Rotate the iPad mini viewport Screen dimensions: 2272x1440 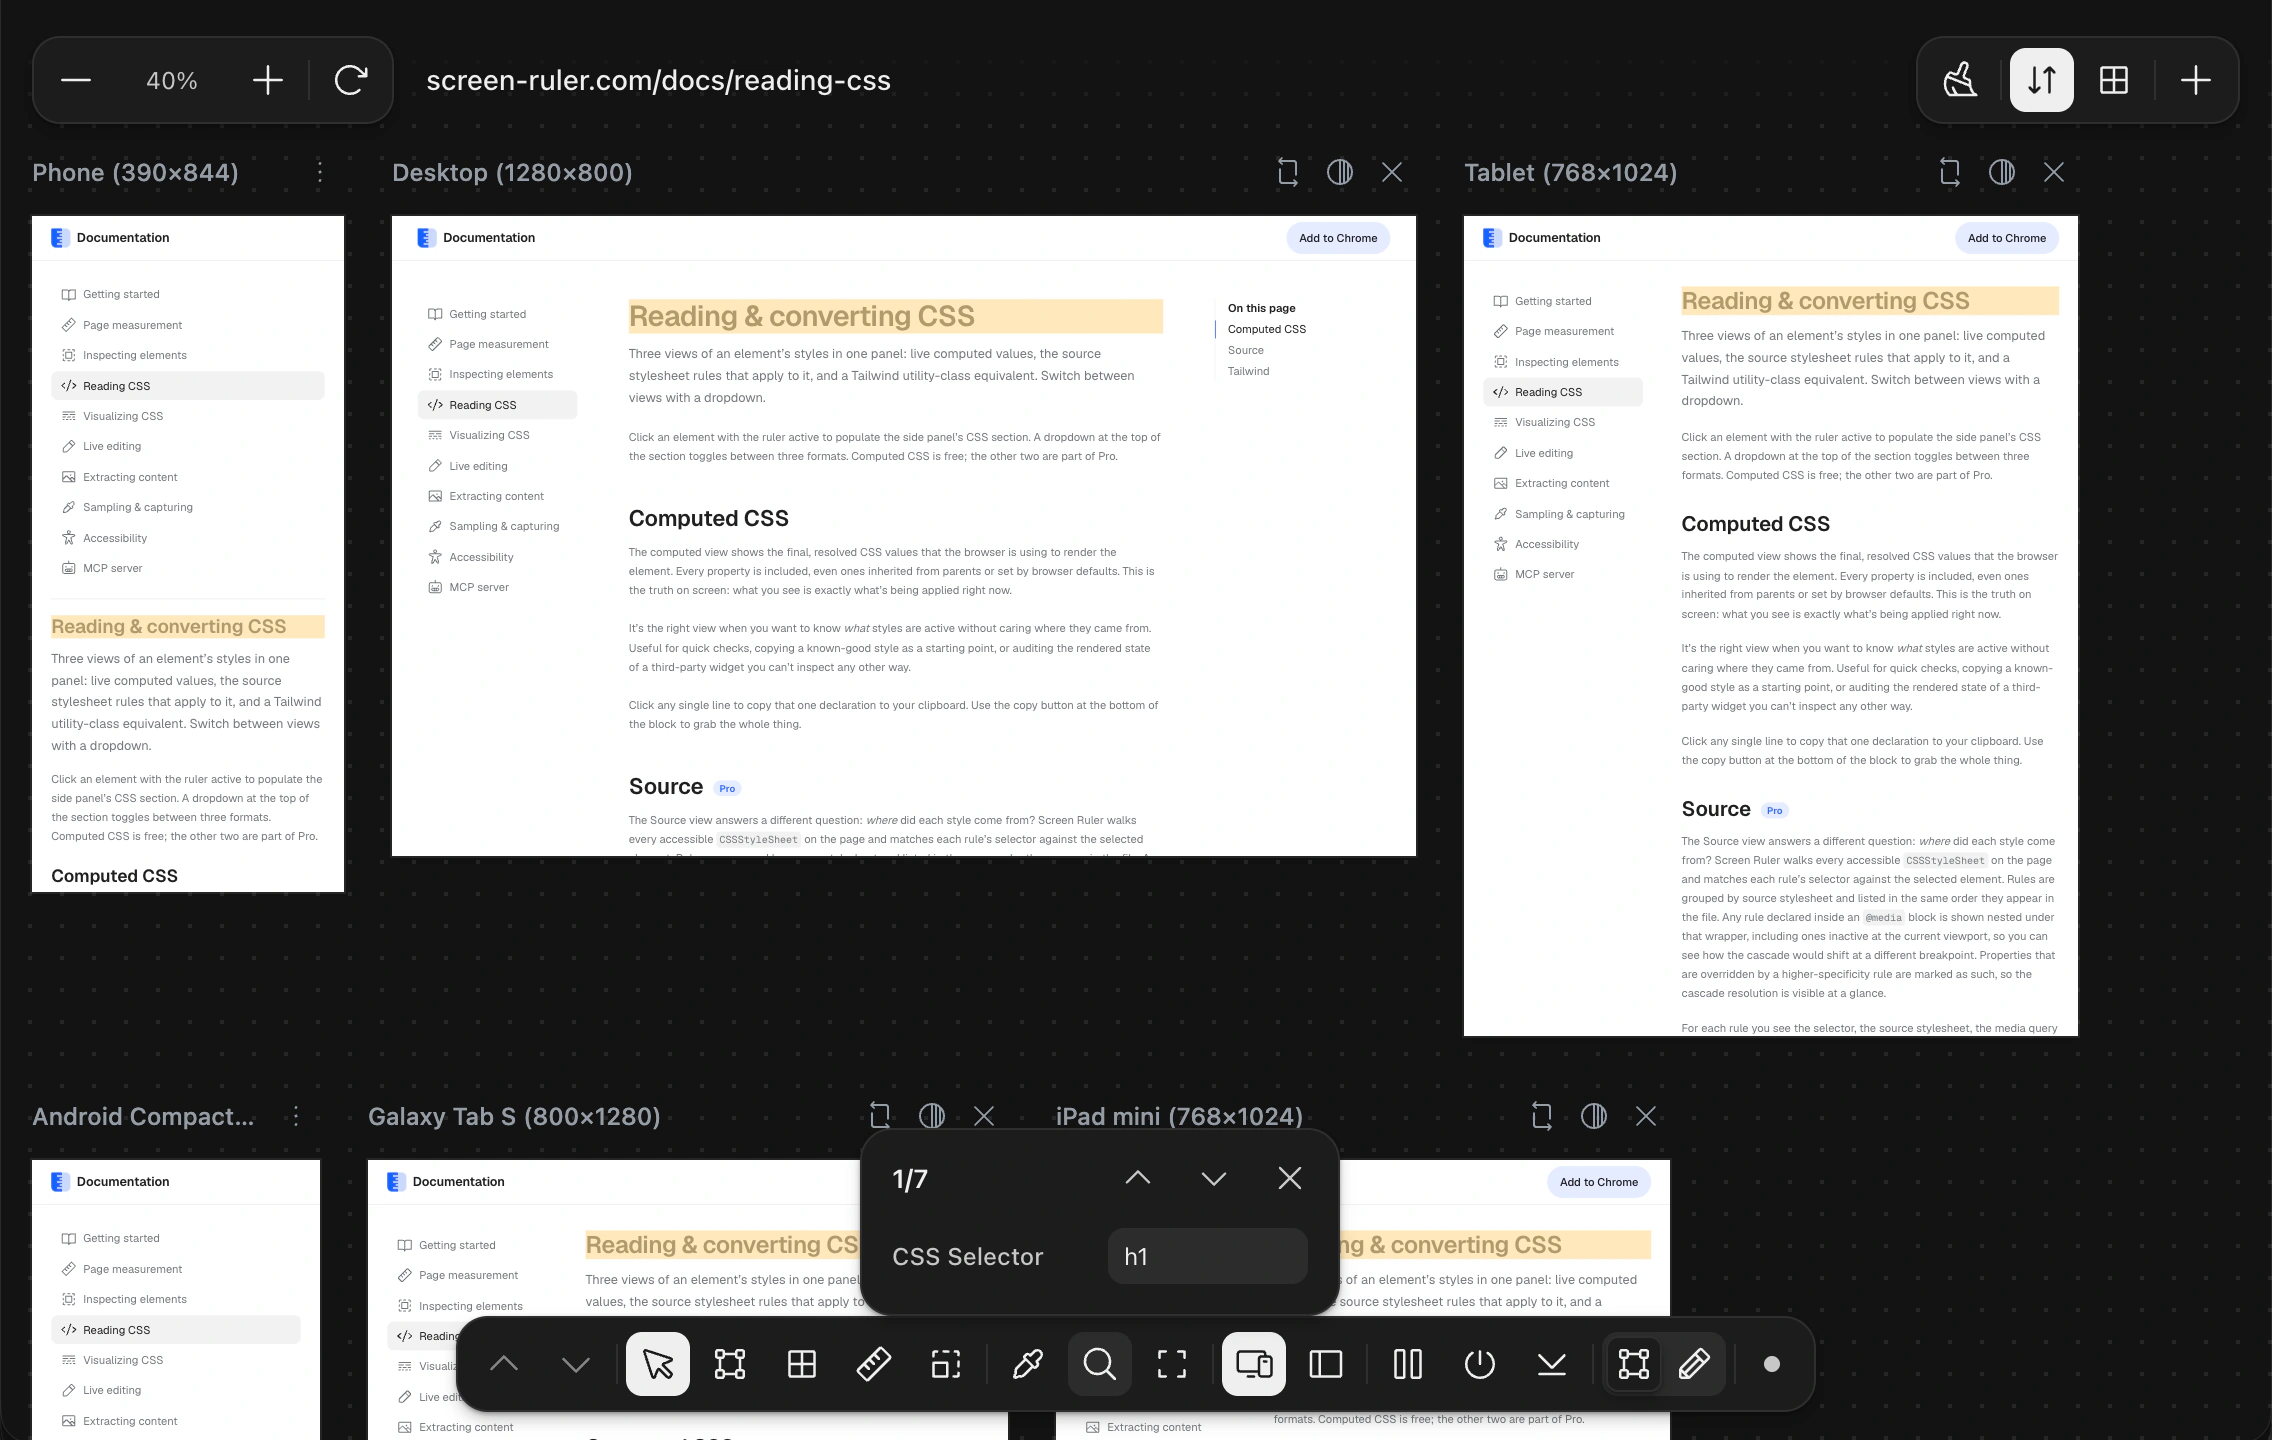point(1542,1116)
